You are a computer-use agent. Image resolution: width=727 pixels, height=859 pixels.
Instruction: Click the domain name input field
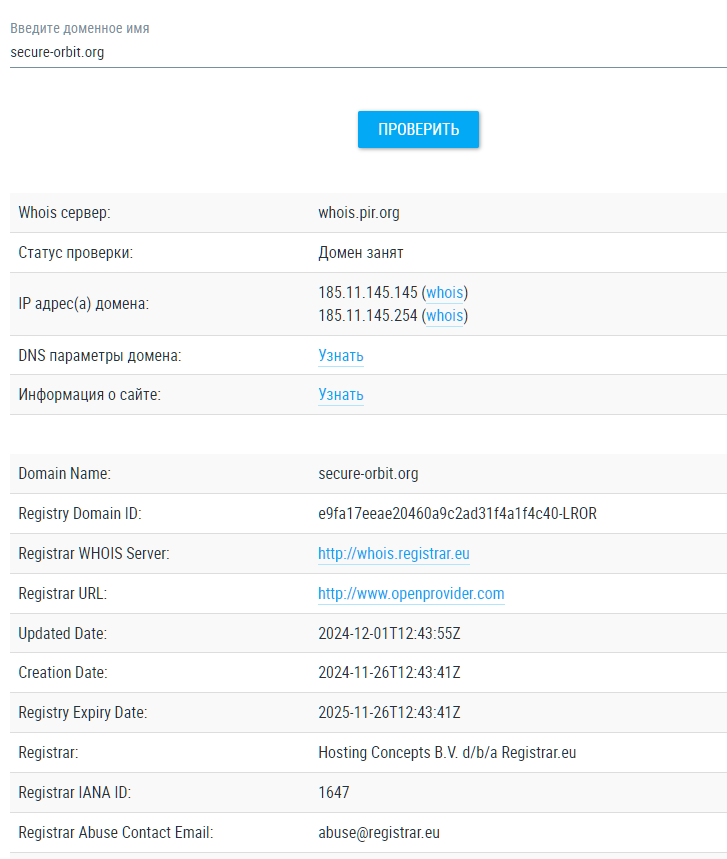[x=368, y=53]
